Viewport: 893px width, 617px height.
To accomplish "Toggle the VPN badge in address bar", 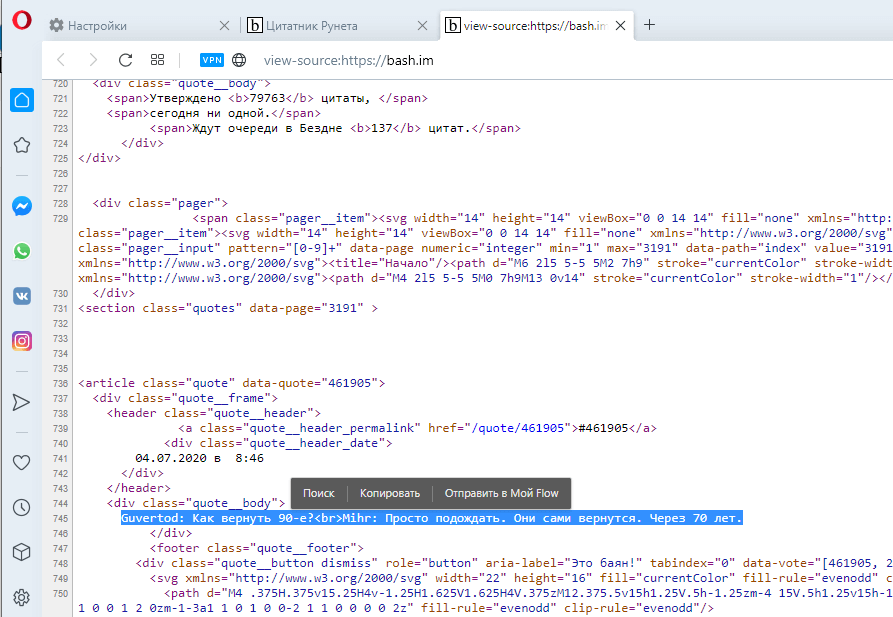I will click(x=212, y=60).
